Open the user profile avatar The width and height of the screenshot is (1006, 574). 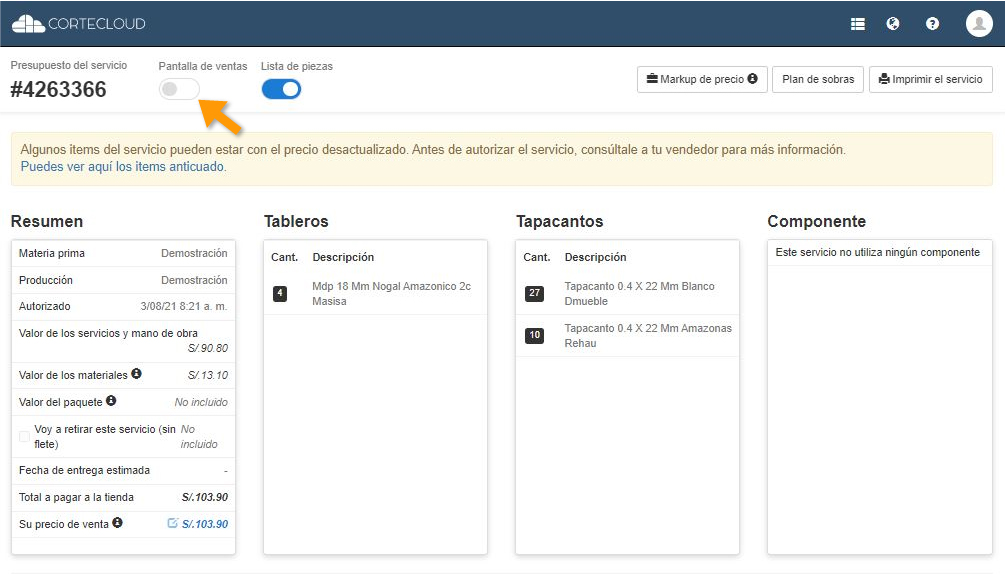coord(978,24)
